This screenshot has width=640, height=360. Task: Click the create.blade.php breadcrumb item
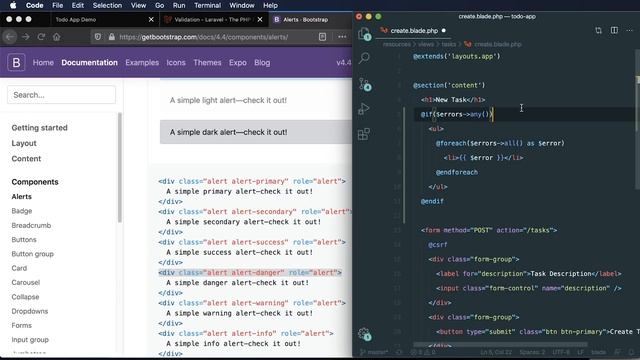tap(493, 44)
